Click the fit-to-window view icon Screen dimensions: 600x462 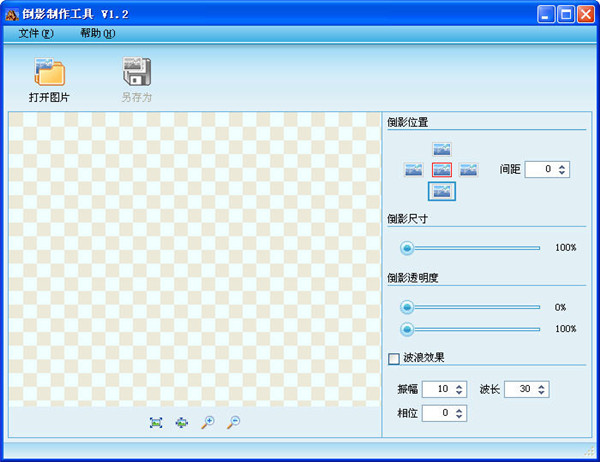tap(156, 423)
